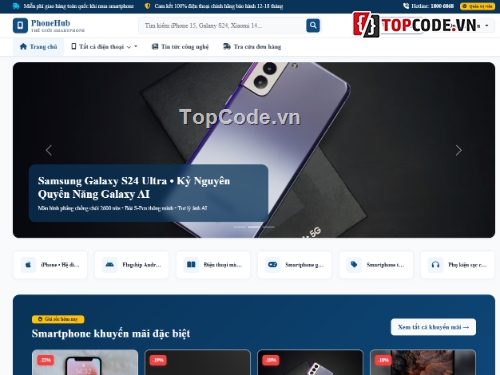Viewport: 500px width, 375px height.
Task: Select the last carousel indicator
Action: click(x=268, y=227)
